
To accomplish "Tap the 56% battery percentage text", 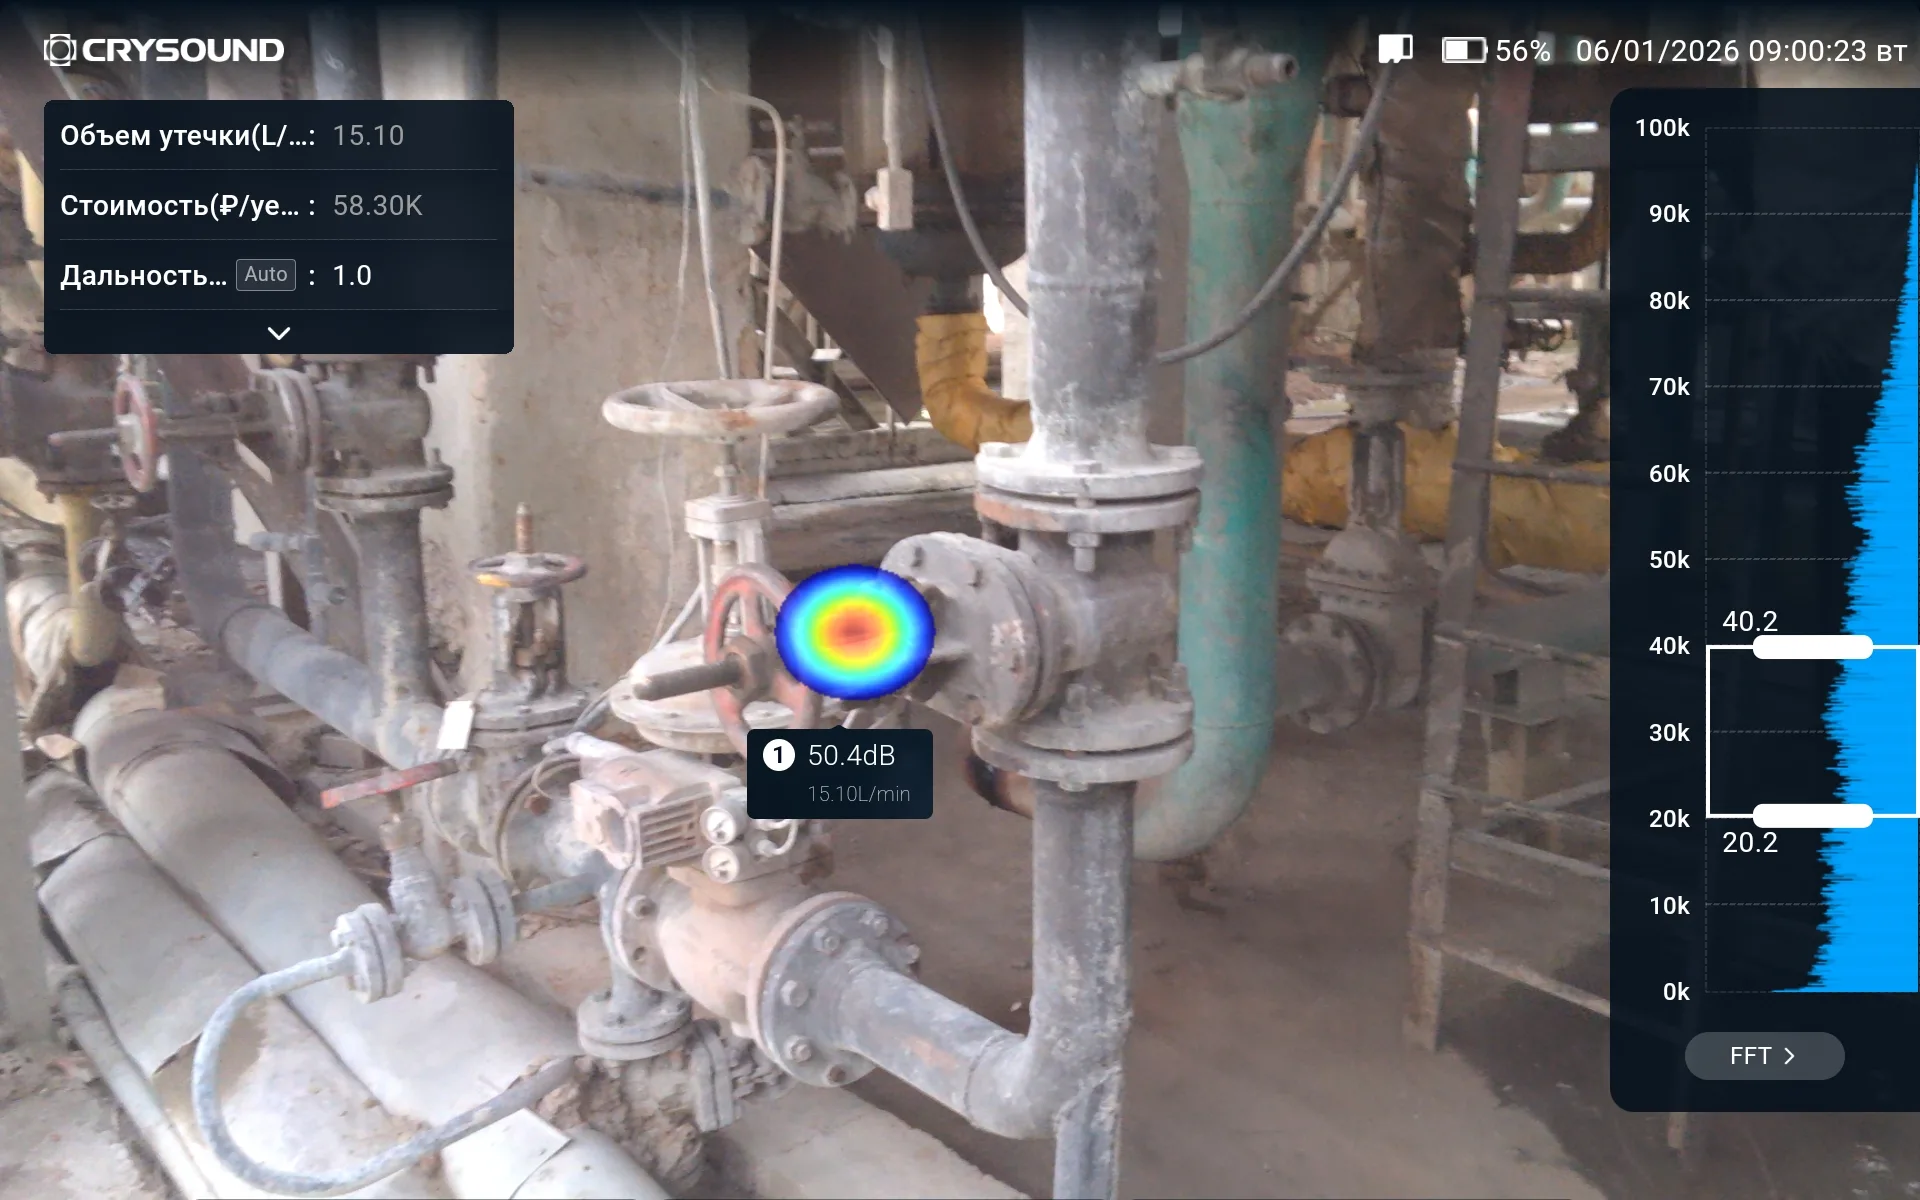I will [x=1522, y=51].
